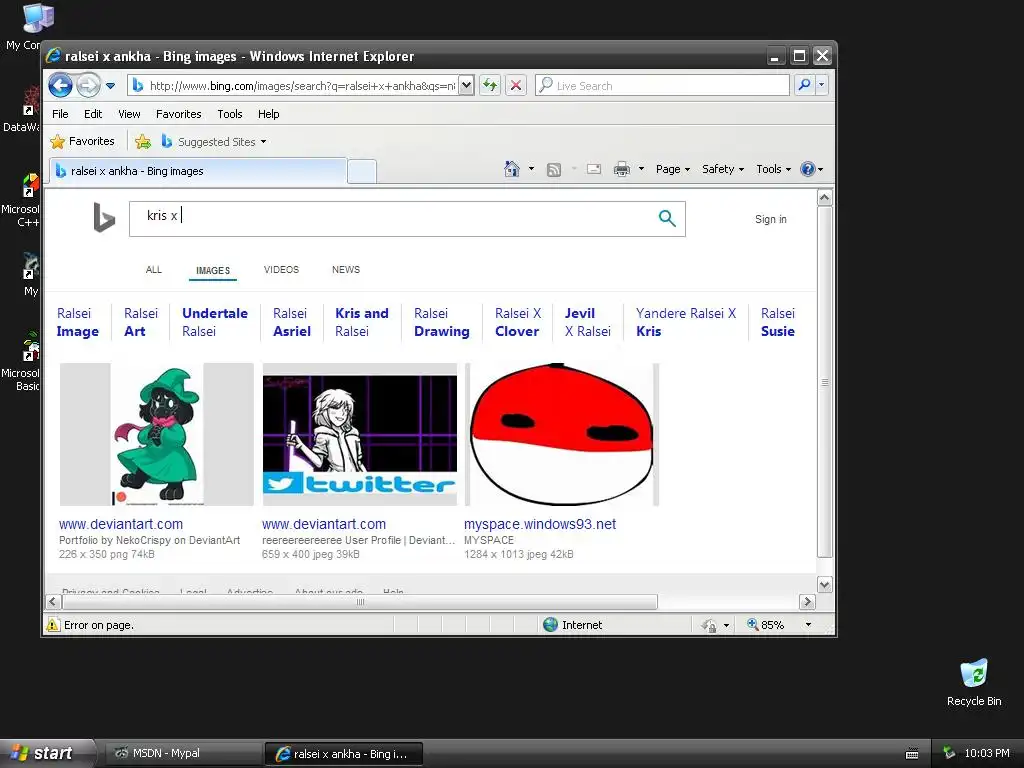Expand the Print options dropdown arrow
The height and width of the screenshot is (768, 1024).
(641, 169)
